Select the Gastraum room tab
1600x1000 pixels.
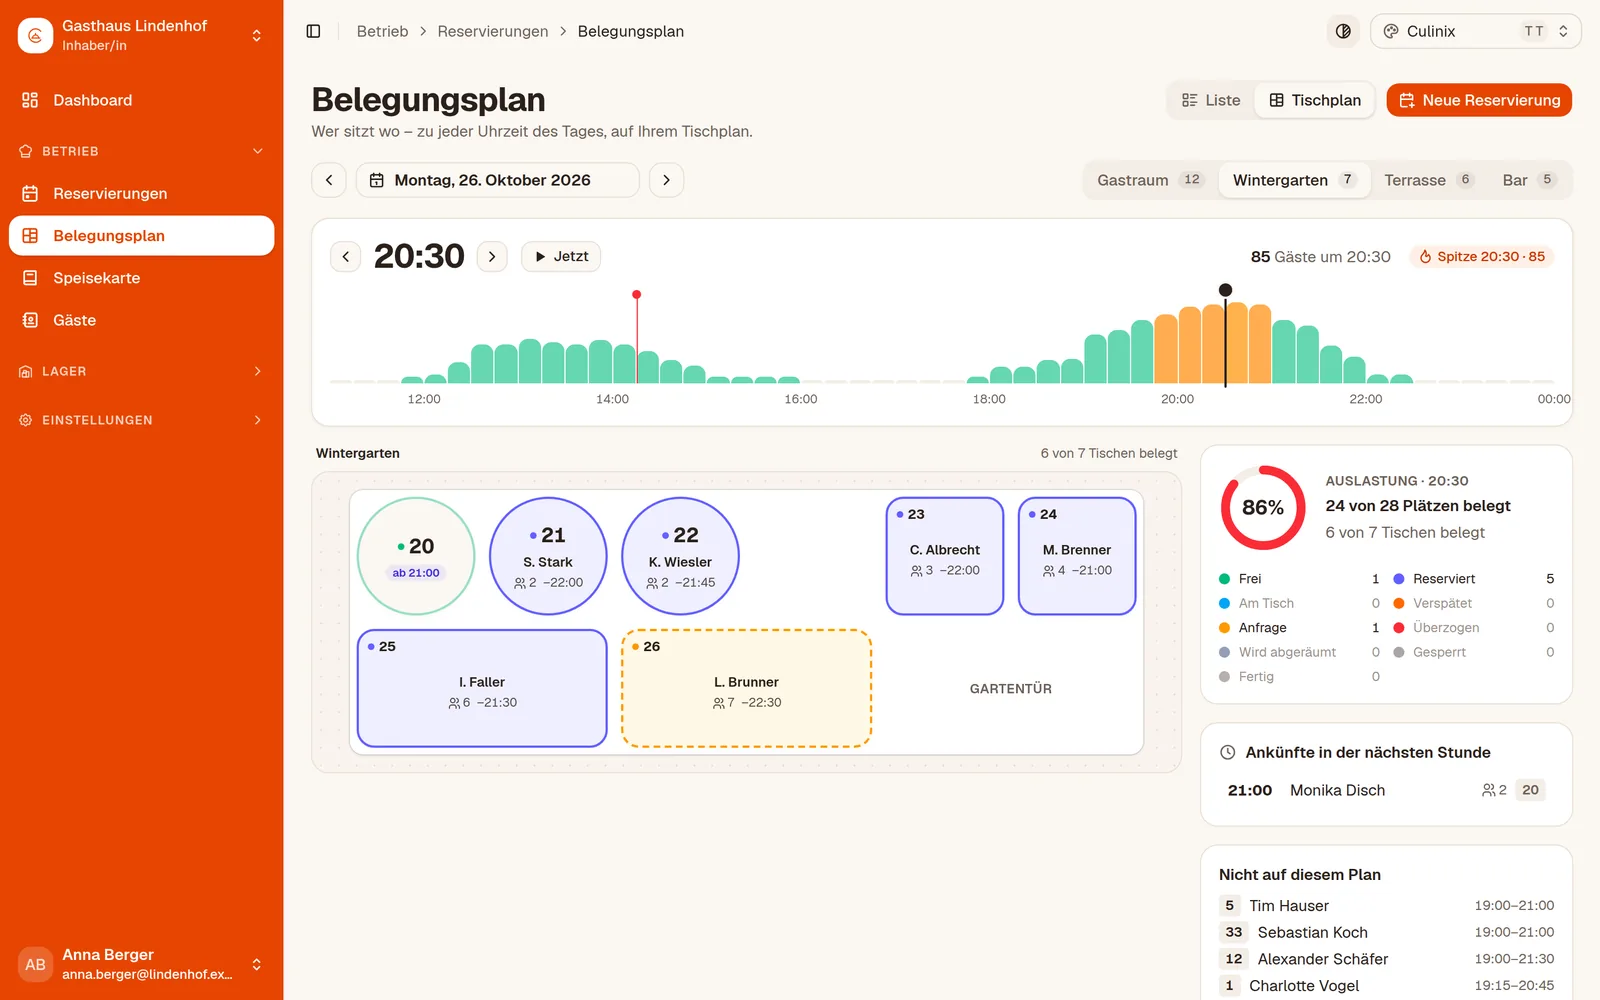pos(1150,180)
